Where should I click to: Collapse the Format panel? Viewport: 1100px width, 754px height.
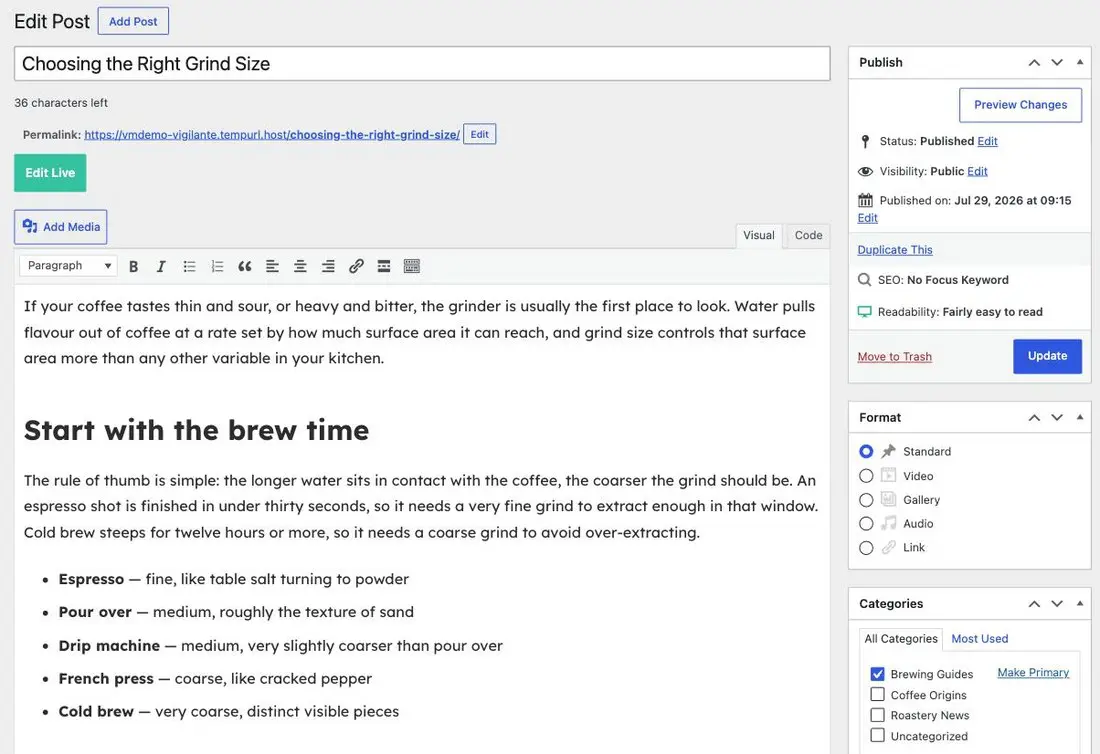pos(1080,417)
